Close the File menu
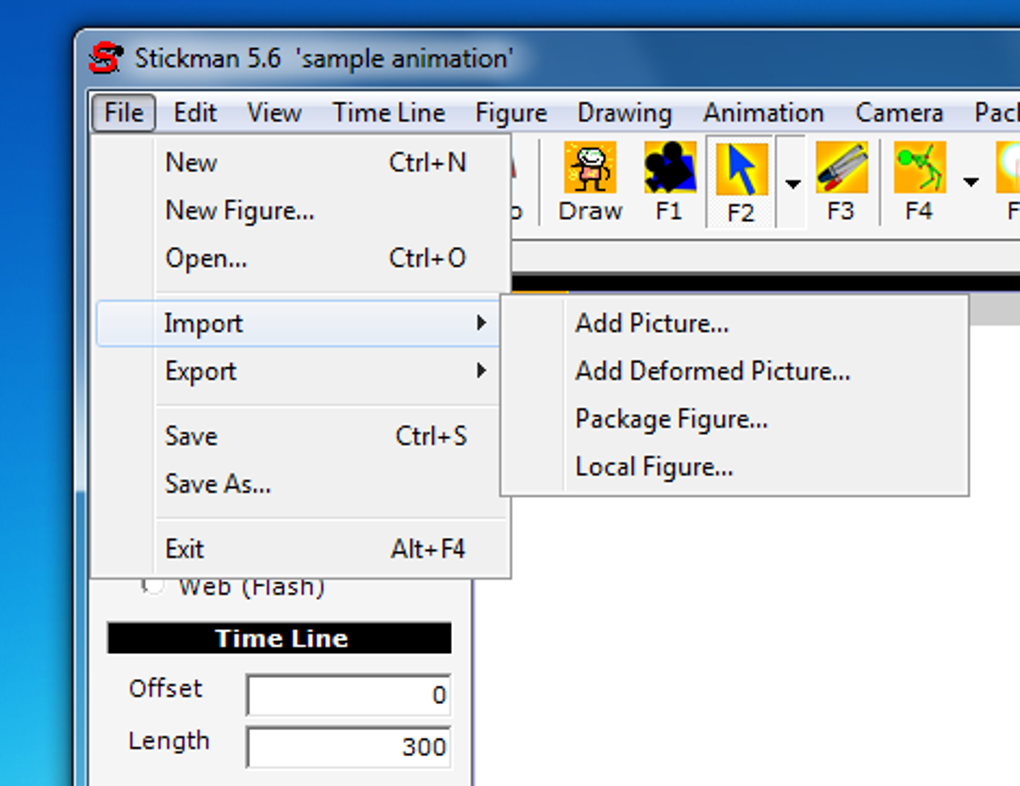 [x=124, y=113]
